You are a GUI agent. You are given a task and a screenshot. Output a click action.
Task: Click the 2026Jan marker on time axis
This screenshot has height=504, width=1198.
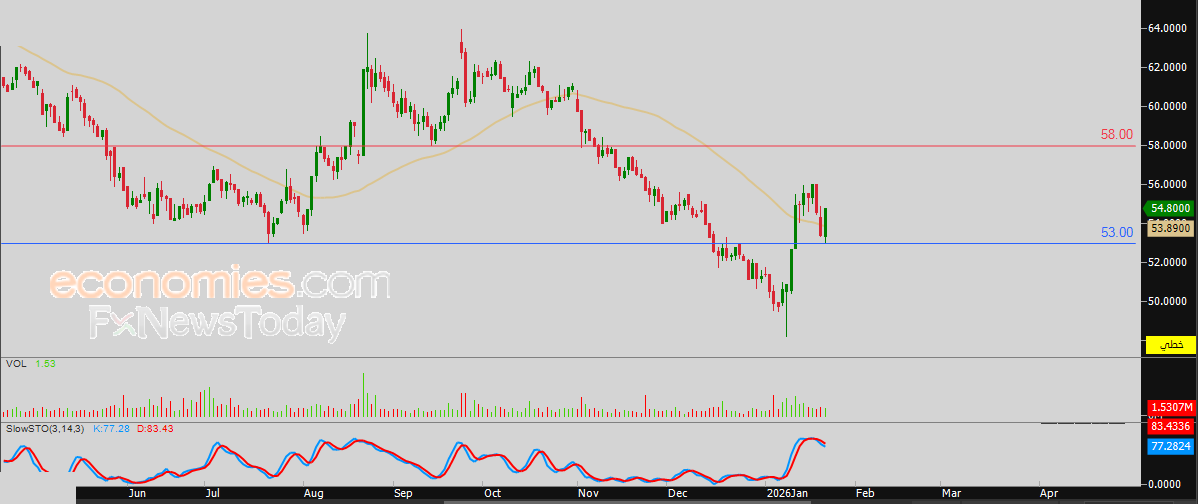[788, 494]
